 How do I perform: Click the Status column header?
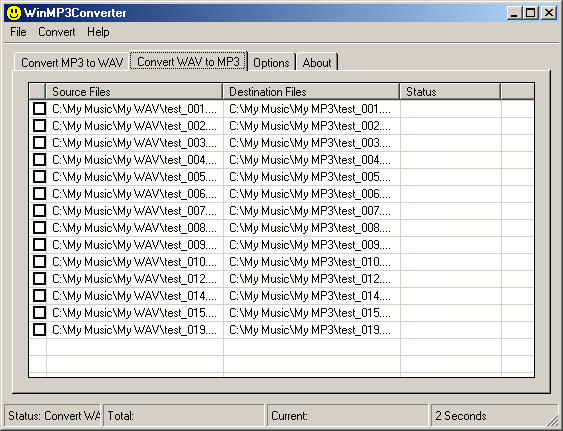tap(450, 92)
